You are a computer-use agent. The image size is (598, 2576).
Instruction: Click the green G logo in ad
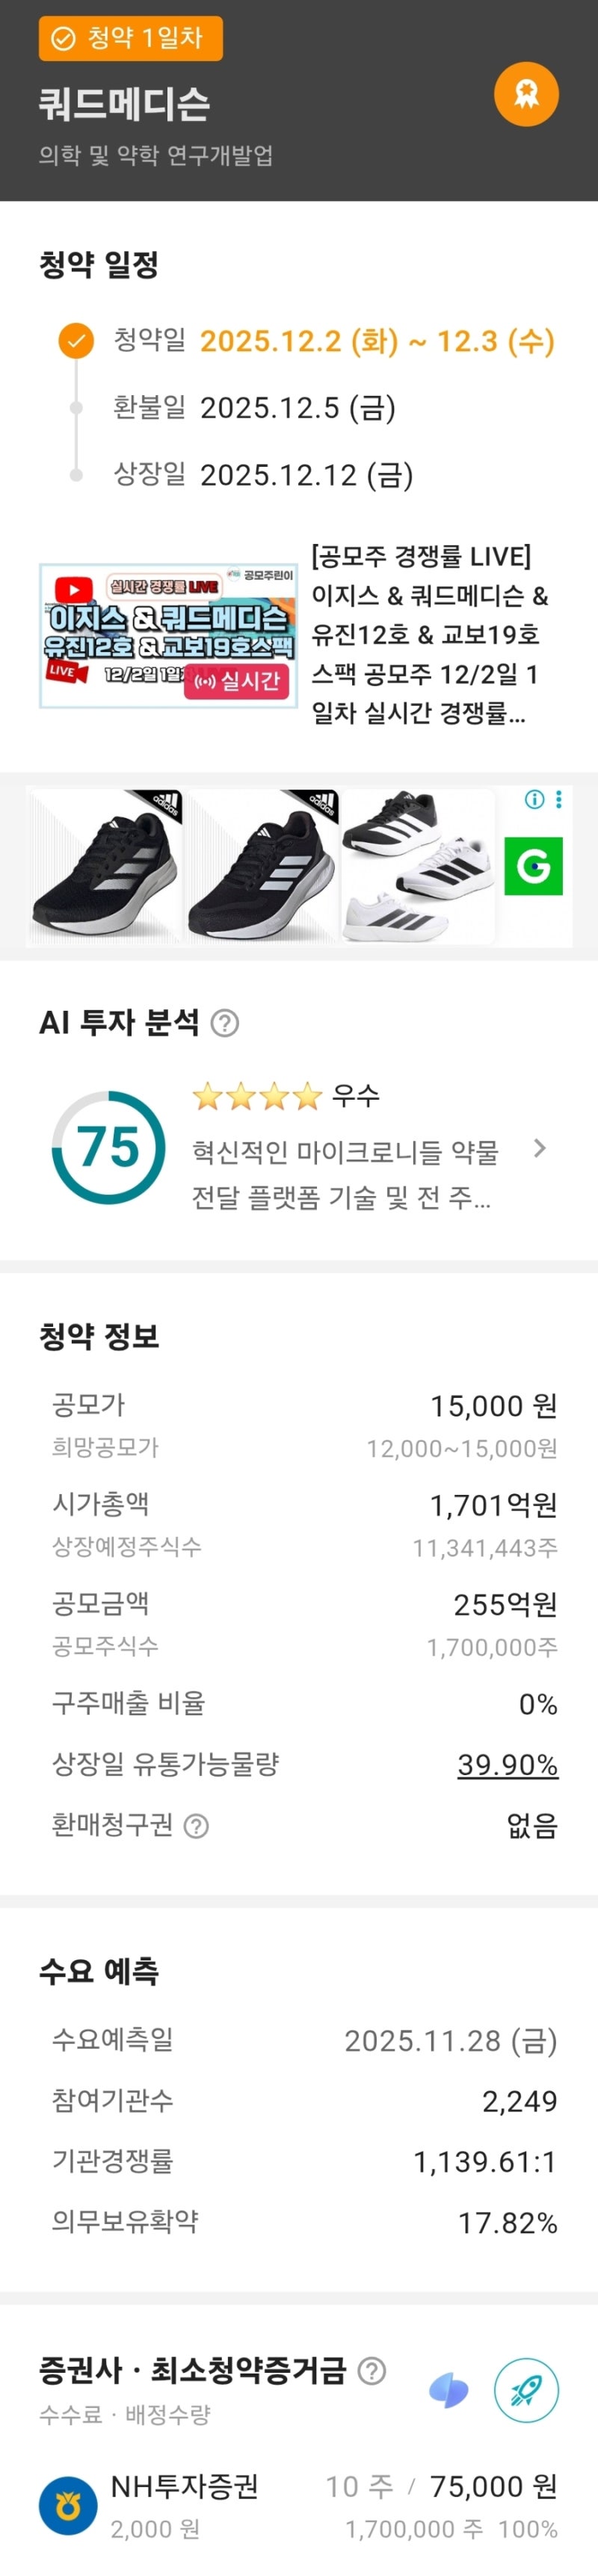tap(533, 865)
